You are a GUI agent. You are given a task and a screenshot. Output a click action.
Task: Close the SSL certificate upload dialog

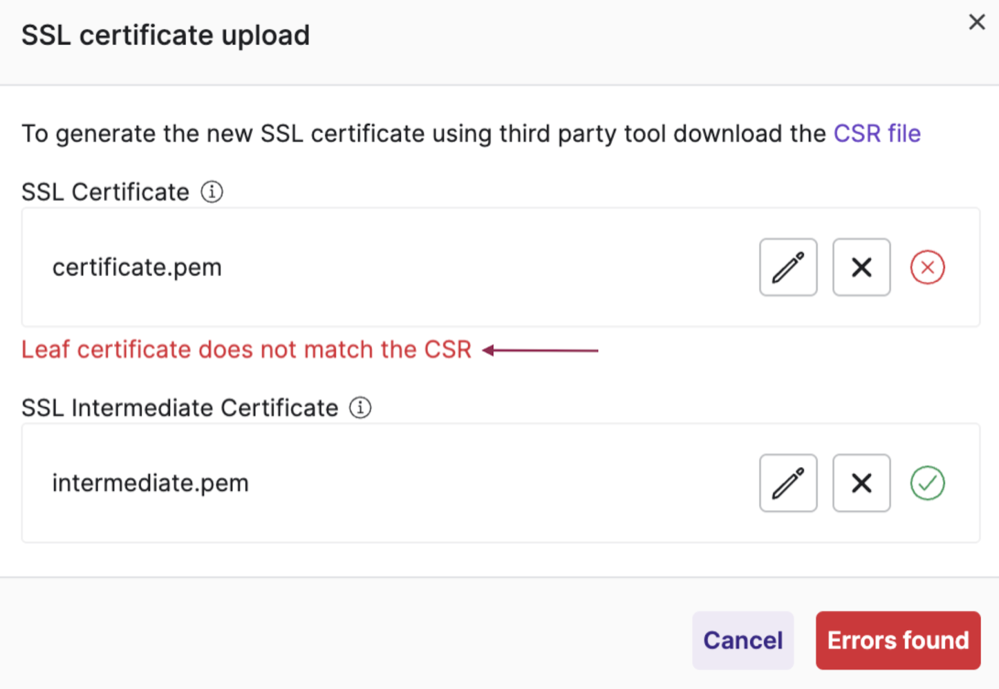pos(977,22)
